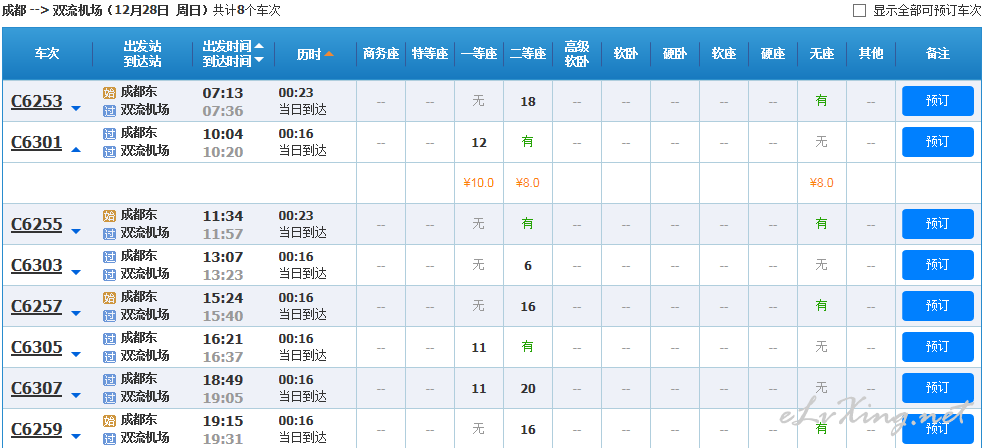The image size is (984, 448).
Task: Open train number C6257 link
Action: click(x=37, y=306)
